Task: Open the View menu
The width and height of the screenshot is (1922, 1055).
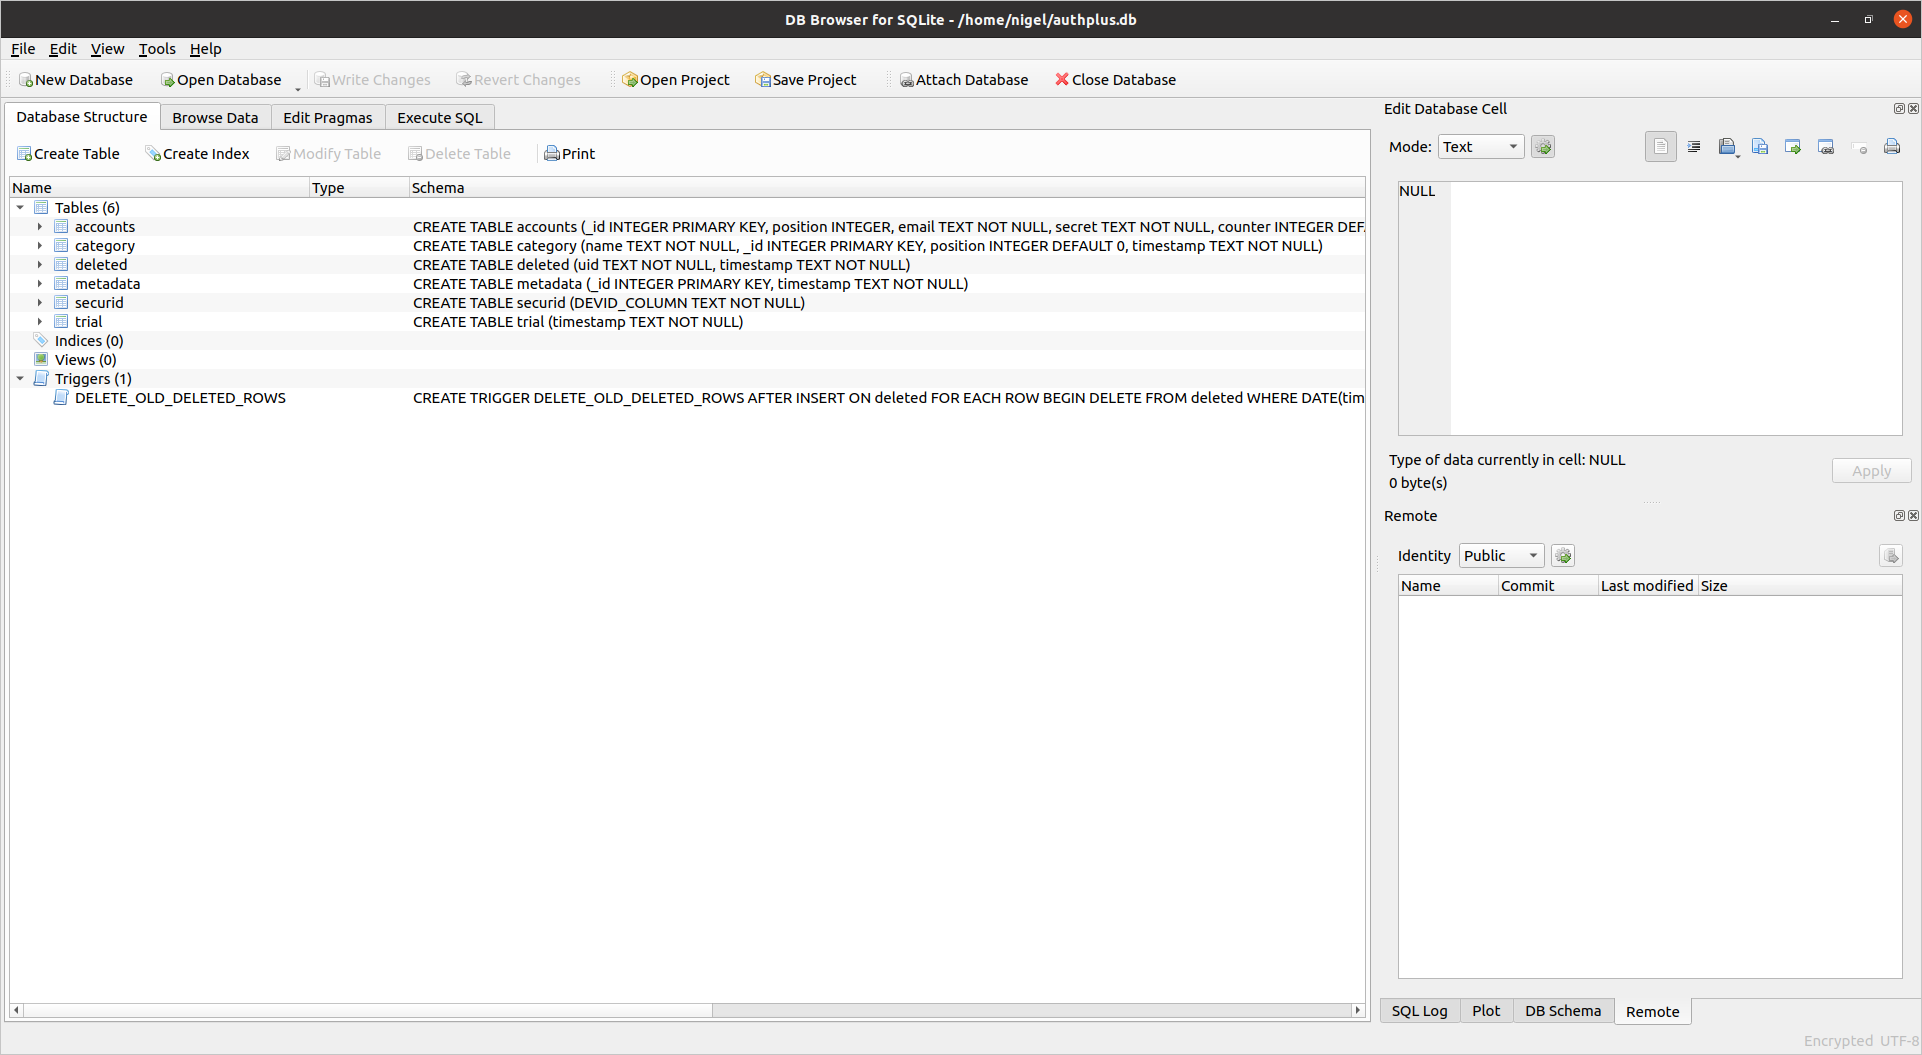Action: pos(107,49)
